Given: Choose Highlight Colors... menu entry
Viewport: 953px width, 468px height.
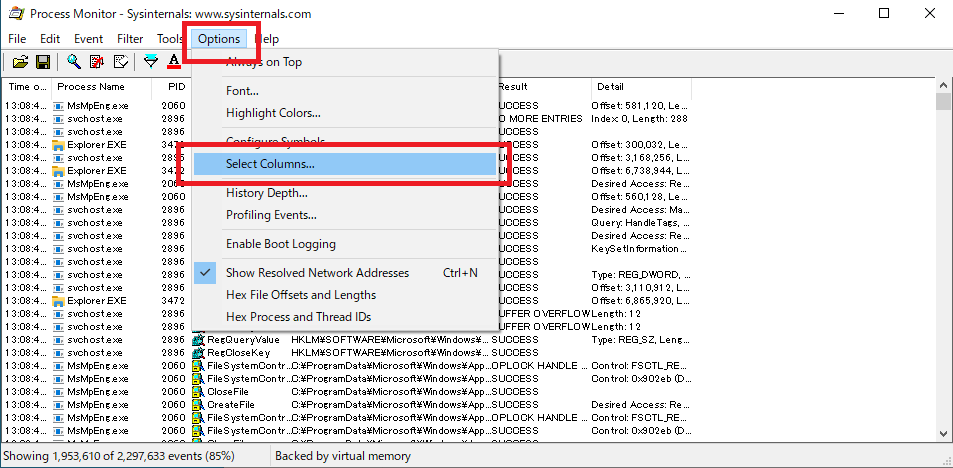Looking at the screenshot, I should pos(345,113).
